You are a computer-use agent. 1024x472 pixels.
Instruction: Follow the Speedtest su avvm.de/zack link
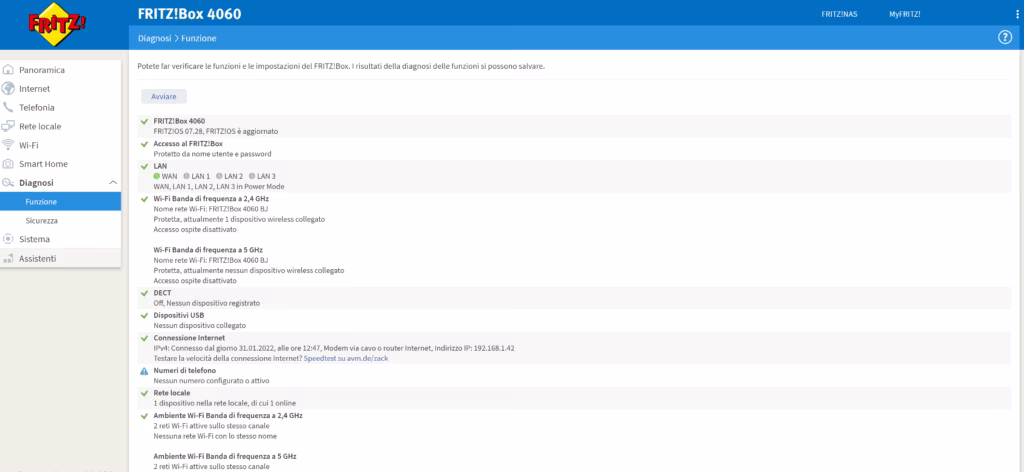[x=346, y=358]
